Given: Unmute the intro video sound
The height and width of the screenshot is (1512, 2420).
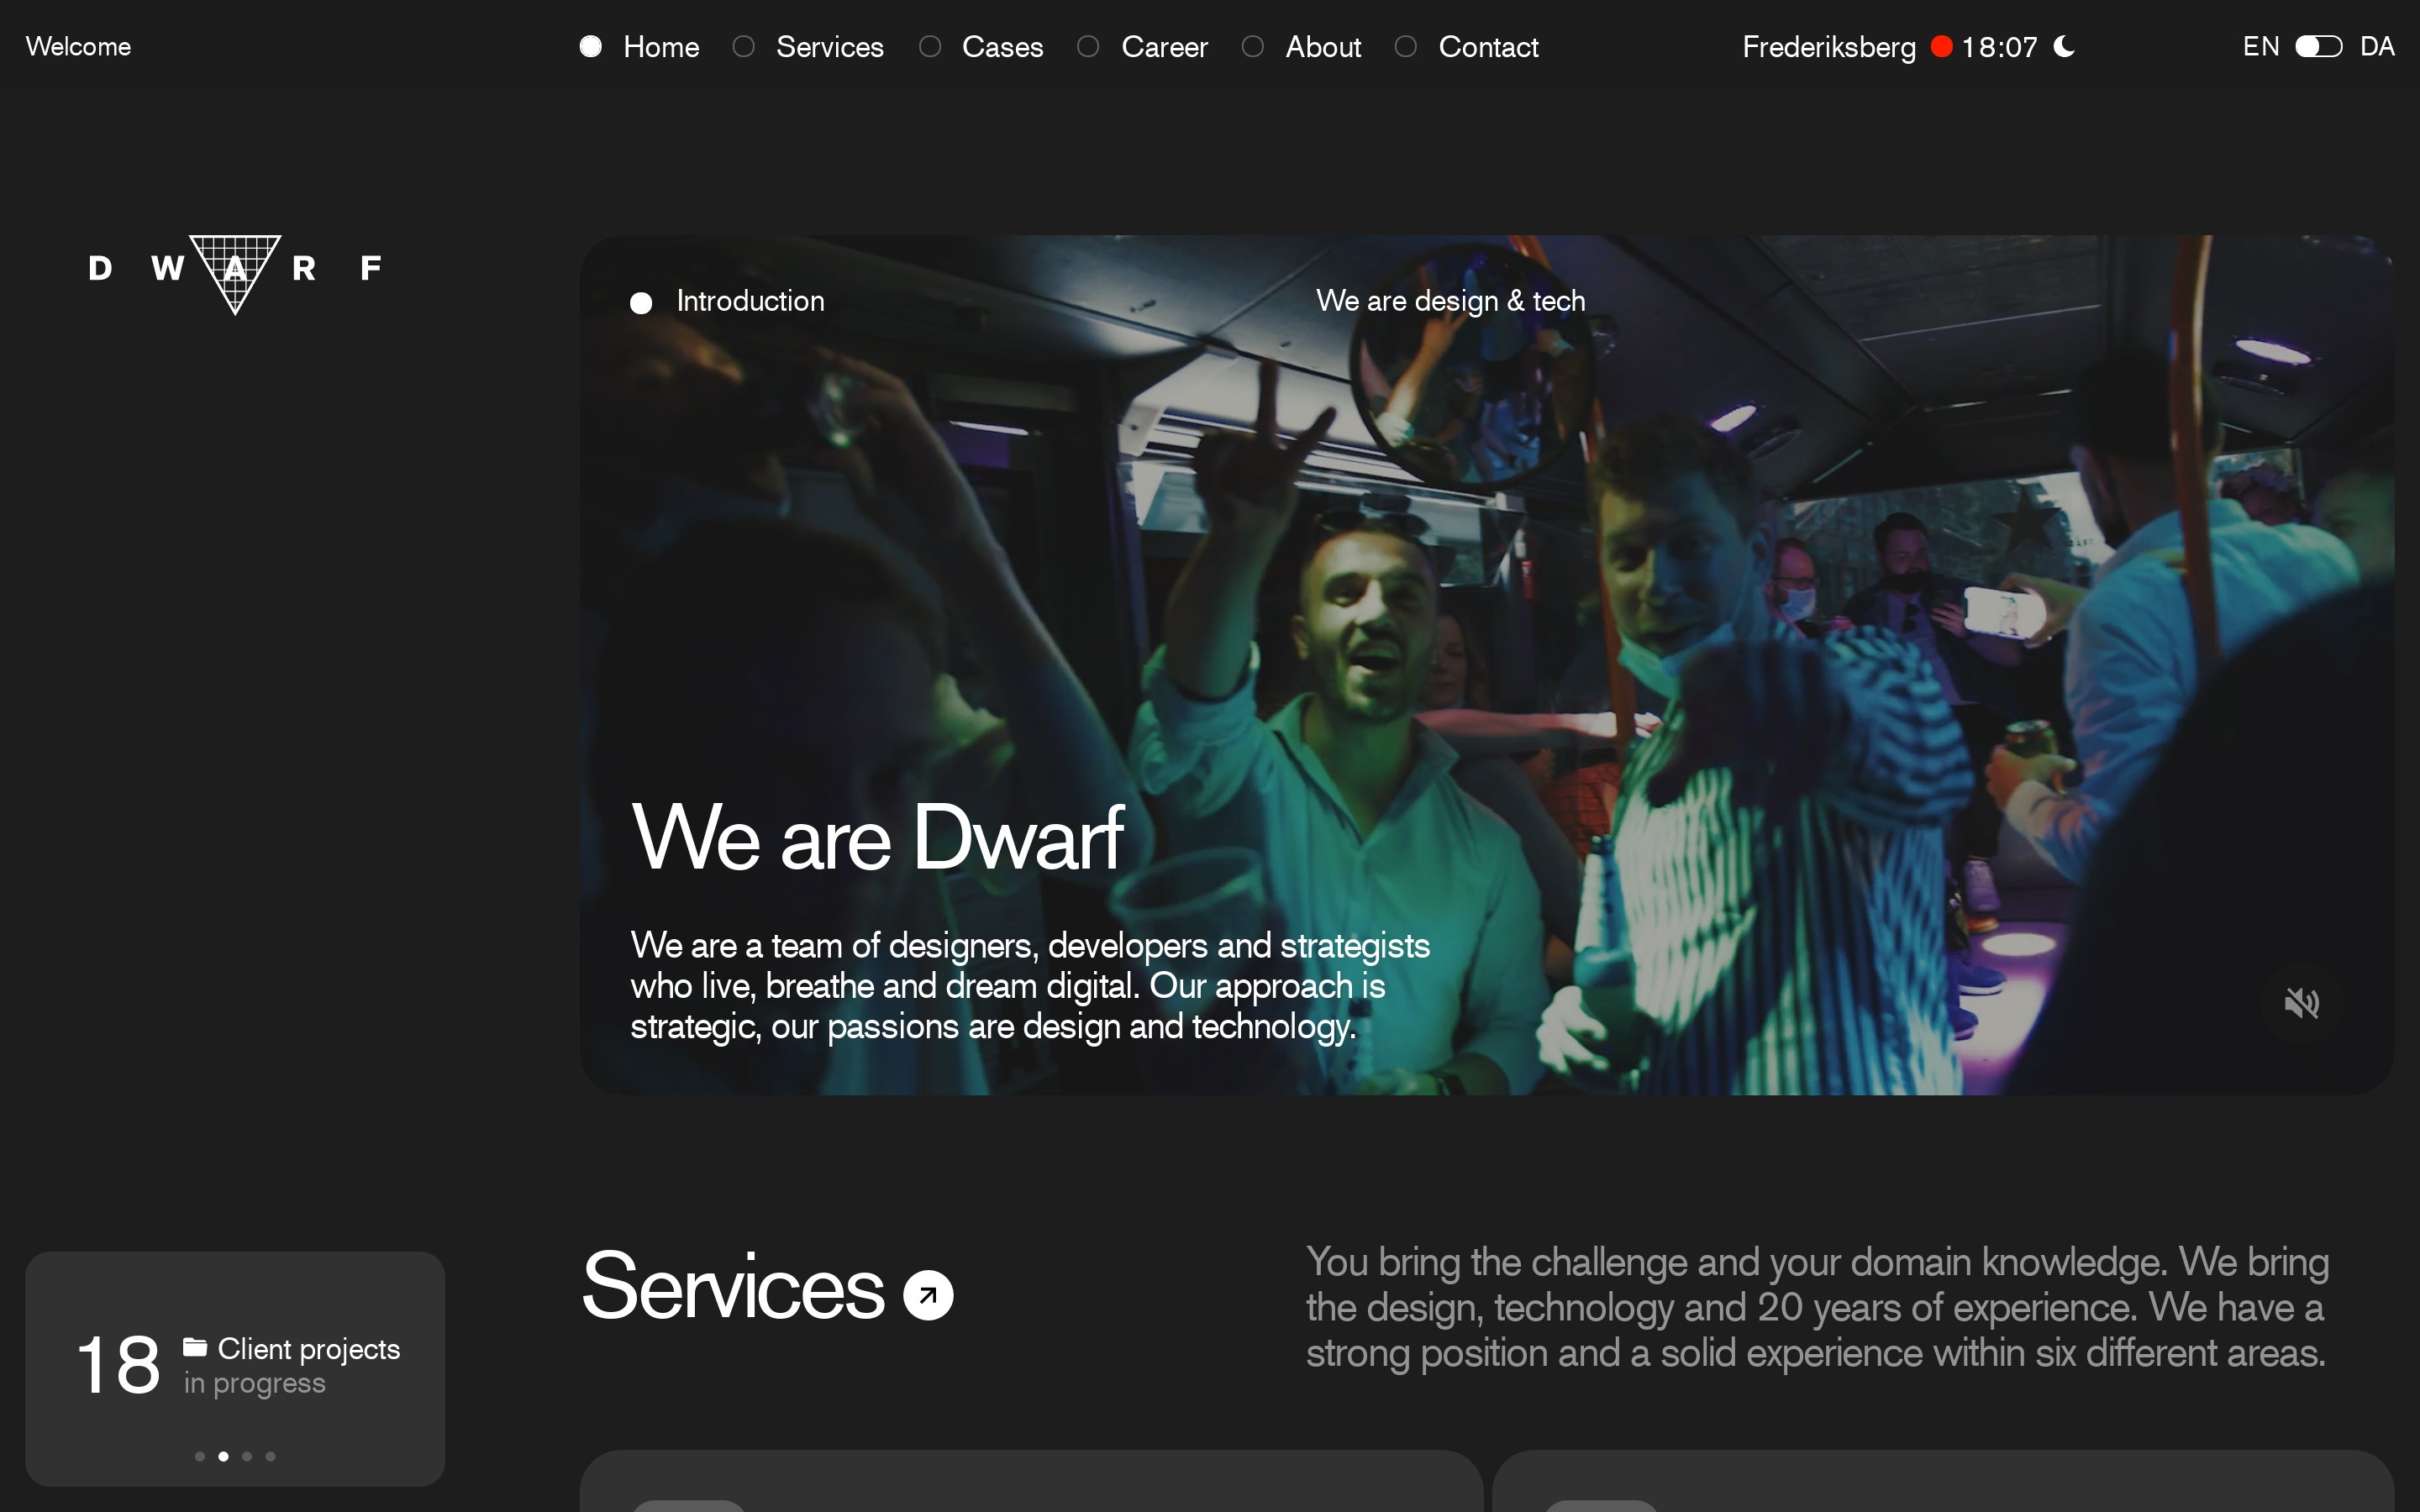Looking at the screenshot, I should point(2301,1002).
